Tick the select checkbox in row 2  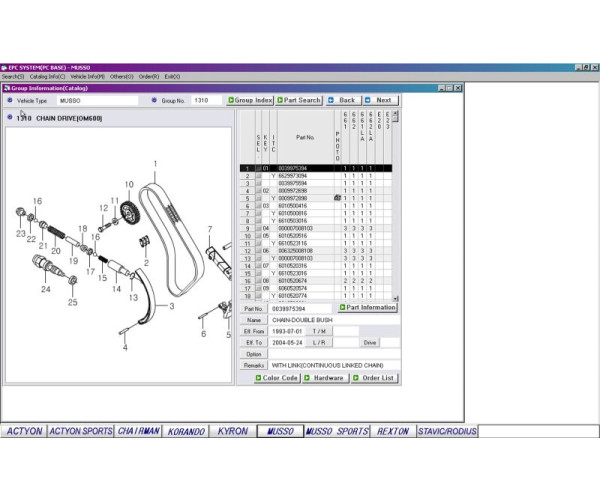[x=258, y=176]
